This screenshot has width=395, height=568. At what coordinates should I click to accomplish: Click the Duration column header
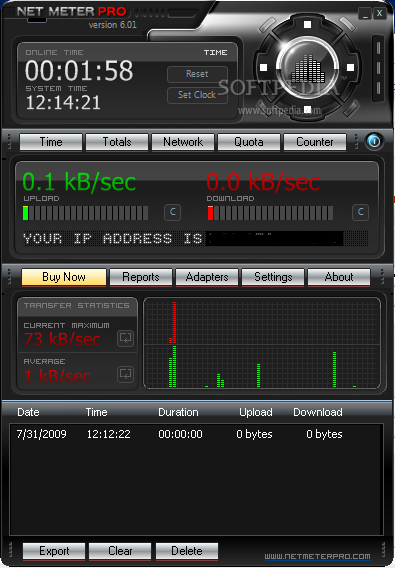point(178,412)
